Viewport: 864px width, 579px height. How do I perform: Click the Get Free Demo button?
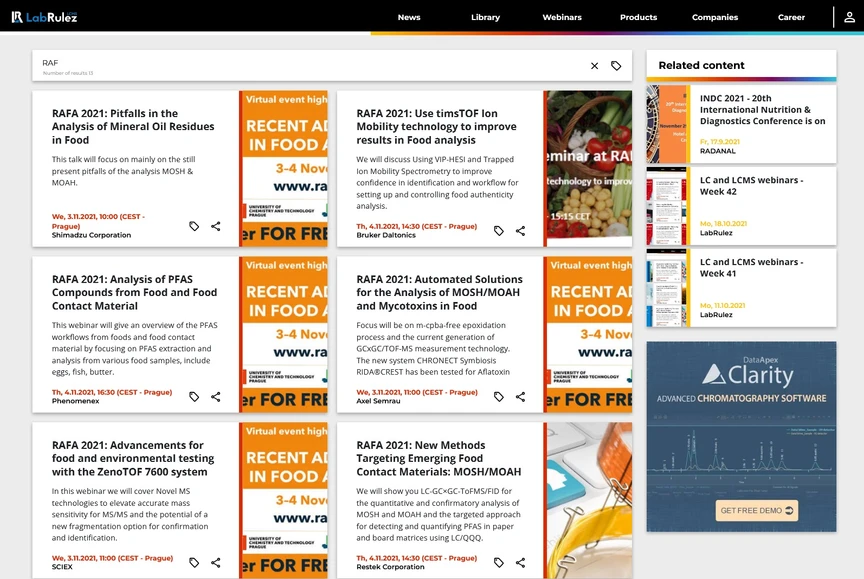[x=757, y=511]
